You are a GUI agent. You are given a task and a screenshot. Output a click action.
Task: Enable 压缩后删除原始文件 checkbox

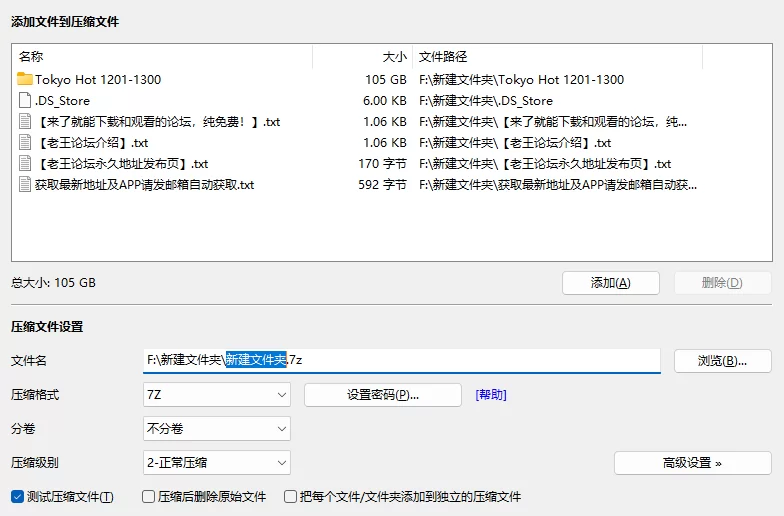click(148, 496)
